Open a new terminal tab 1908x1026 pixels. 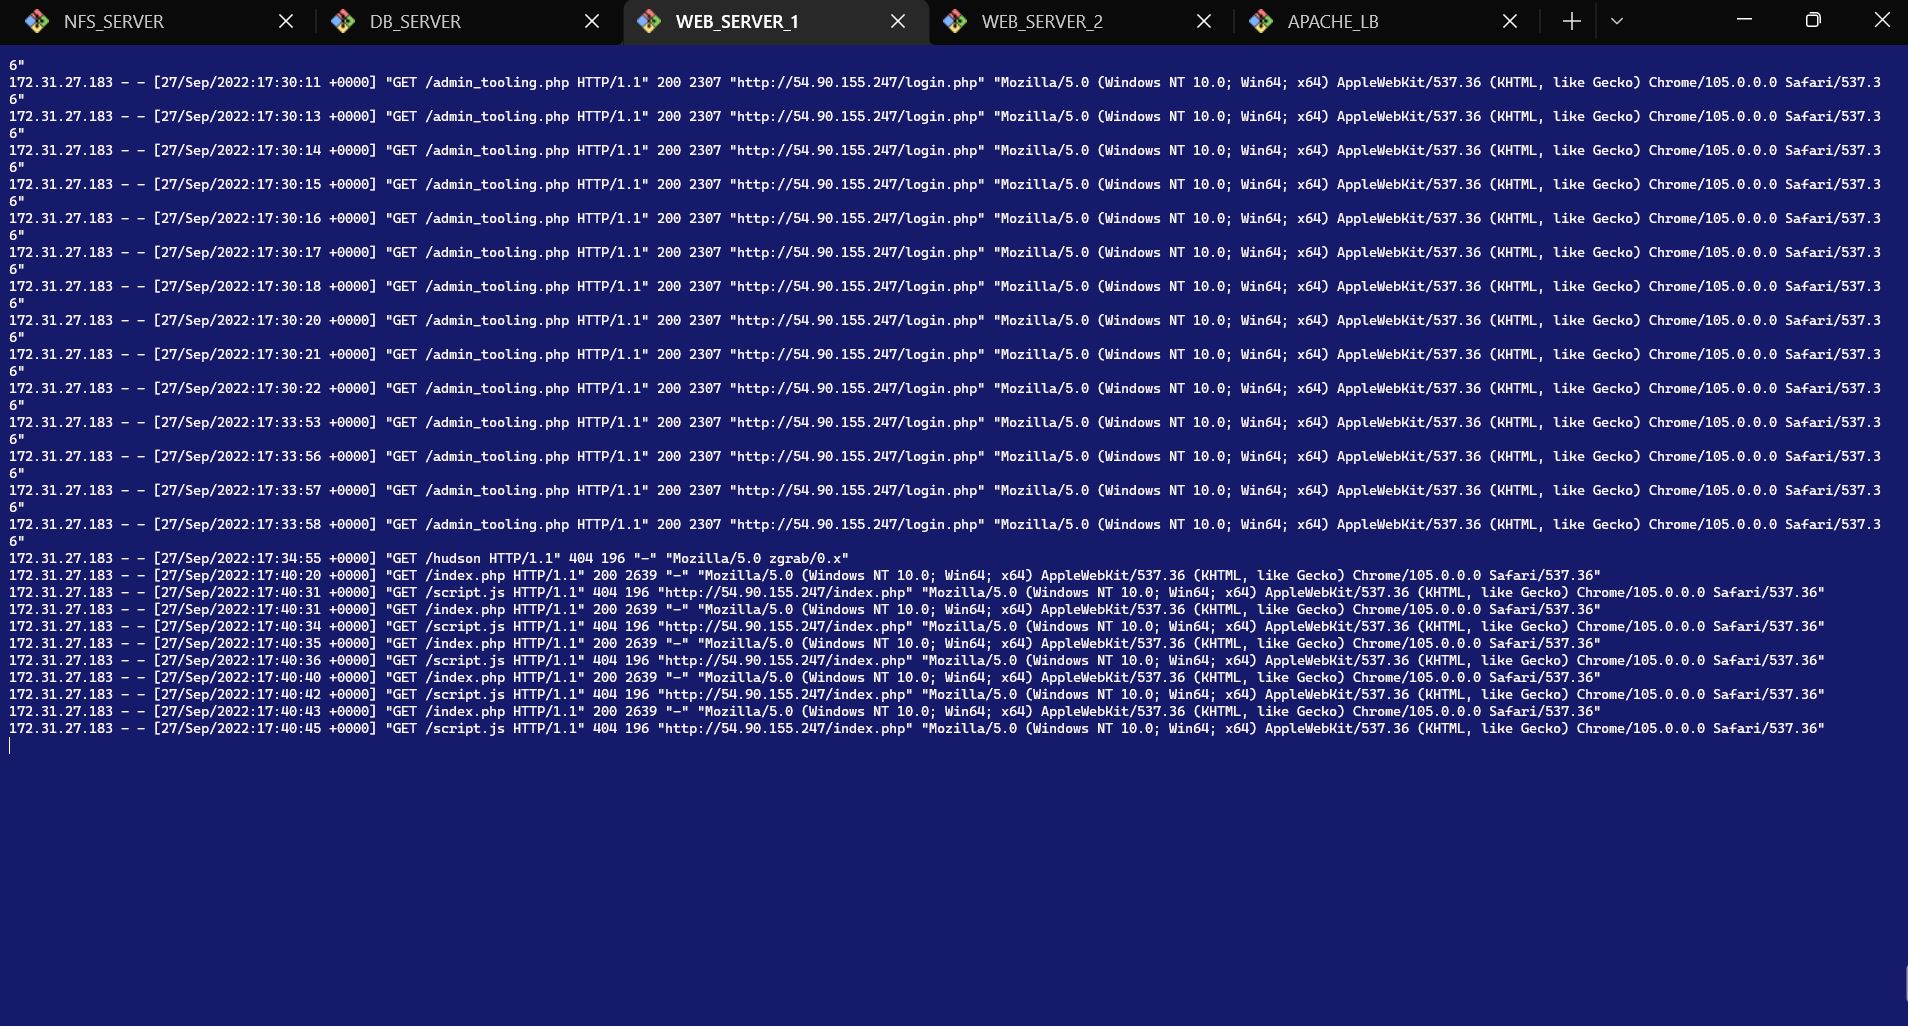pos(1571,21)
